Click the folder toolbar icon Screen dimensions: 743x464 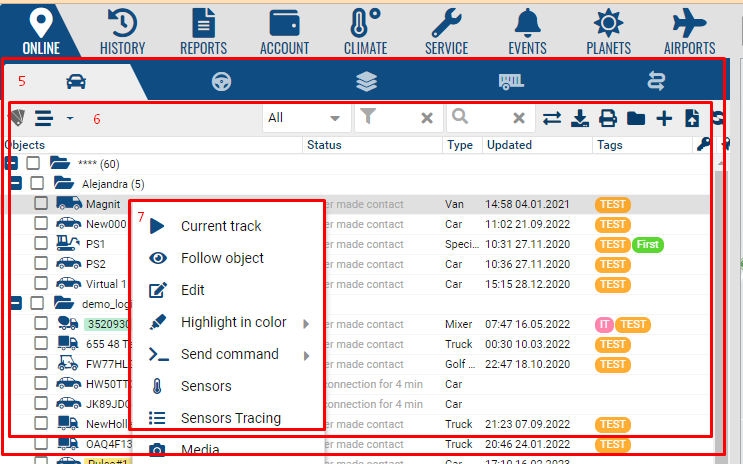point(636,118)
